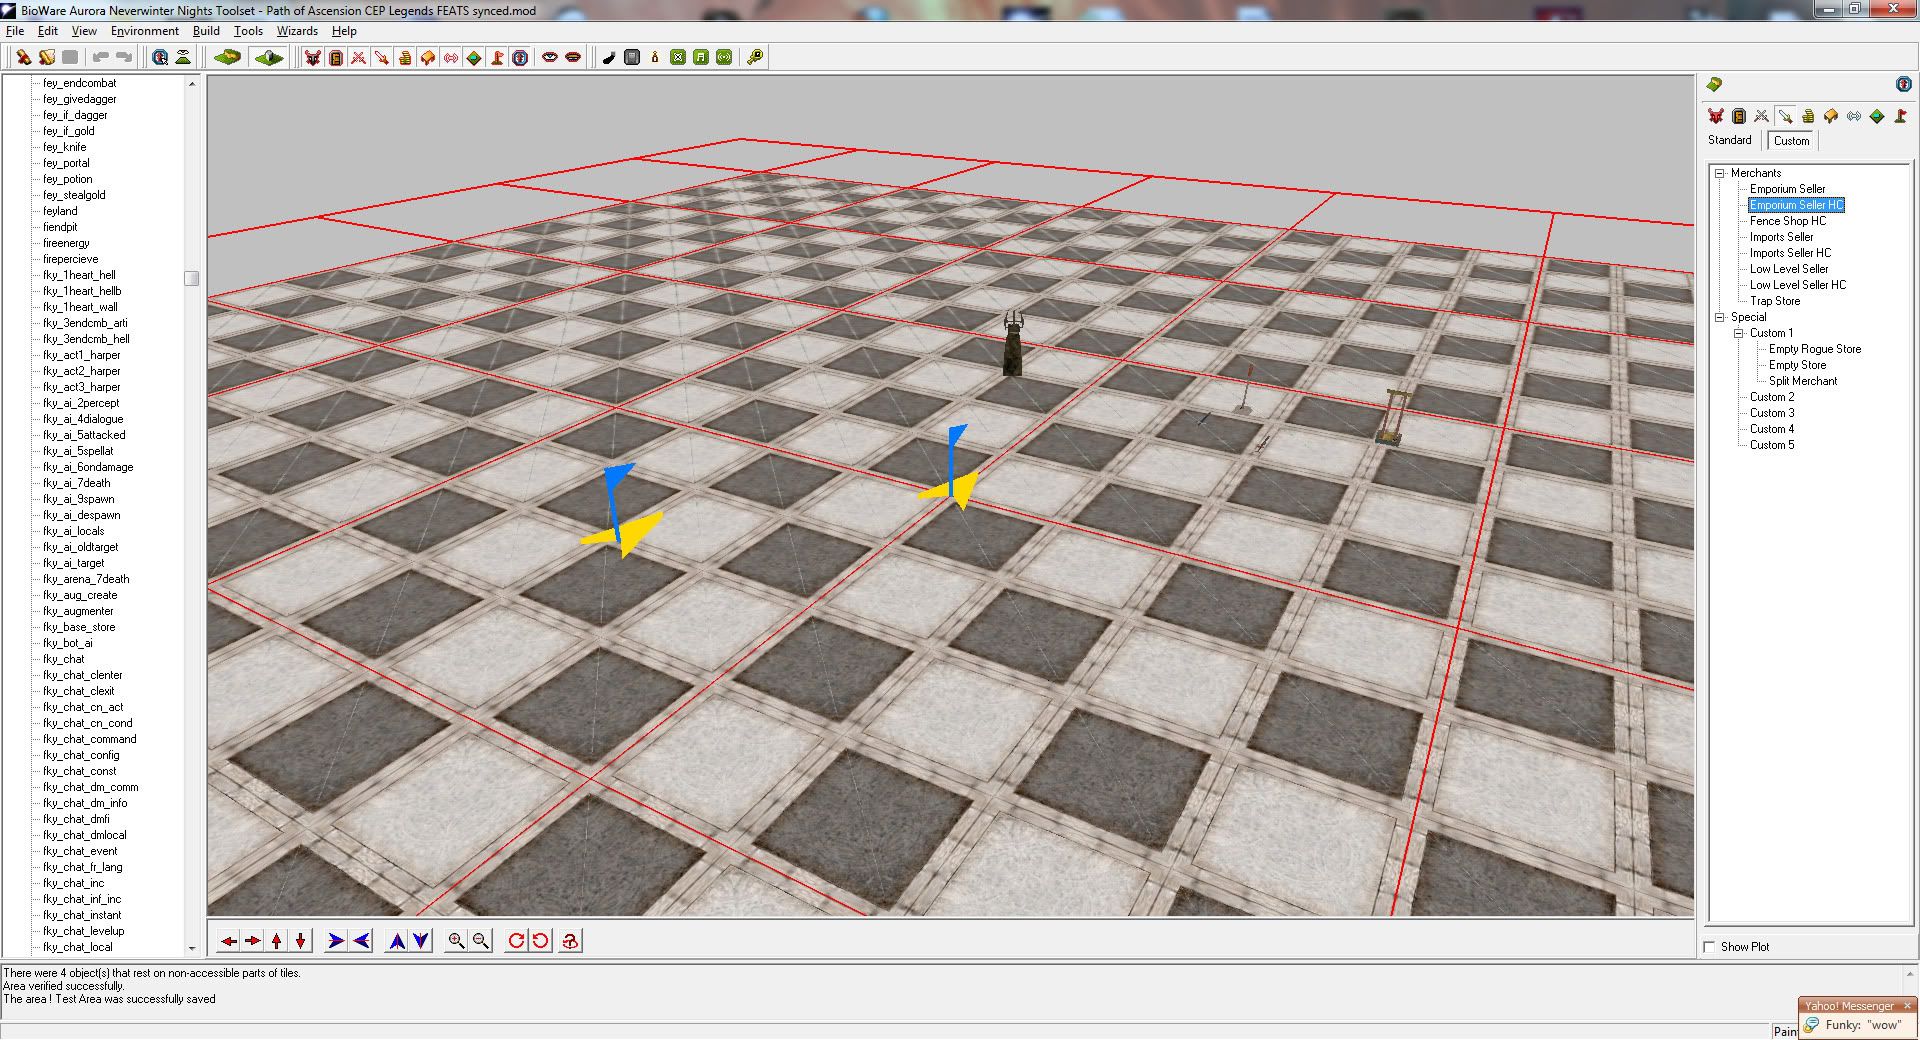The image size is (1920, 1040).
Task: Rotate camera clockwise using red arrow
Action: click(516, 941)
